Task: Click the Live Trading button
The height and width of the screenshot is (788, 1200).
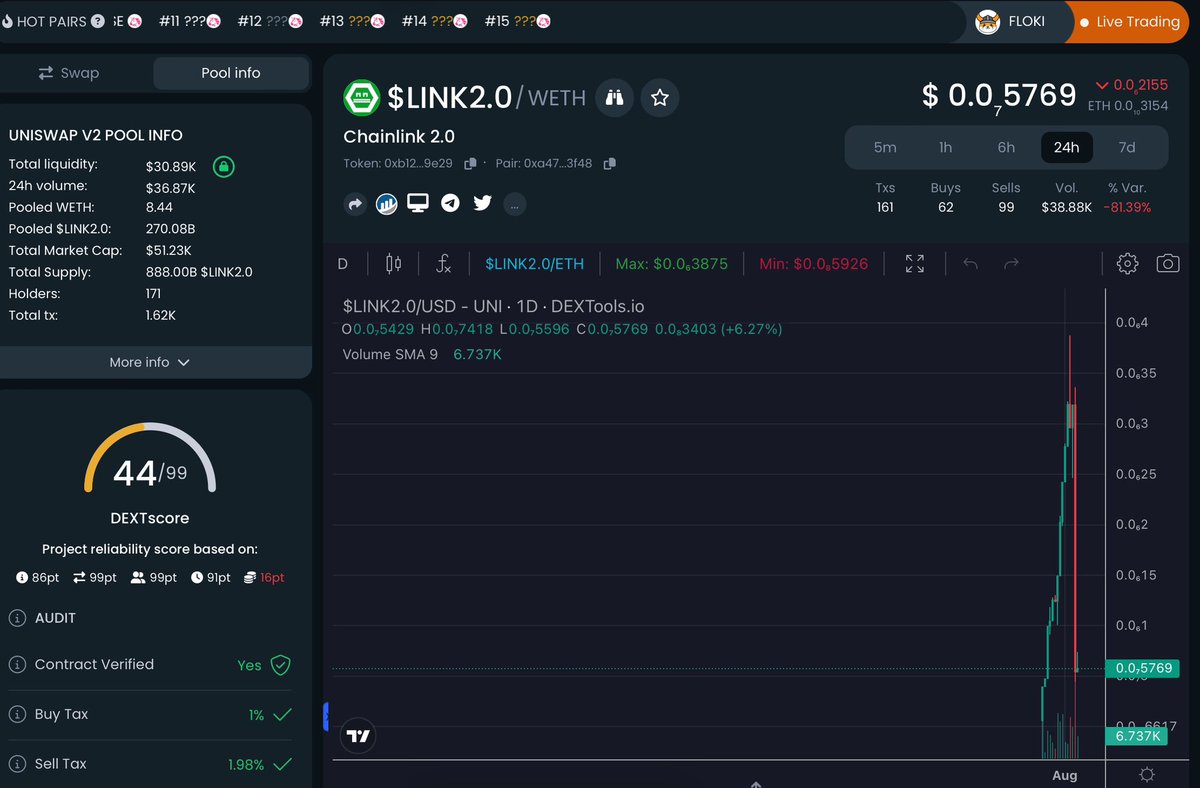Action: [x=1130, y=22]
